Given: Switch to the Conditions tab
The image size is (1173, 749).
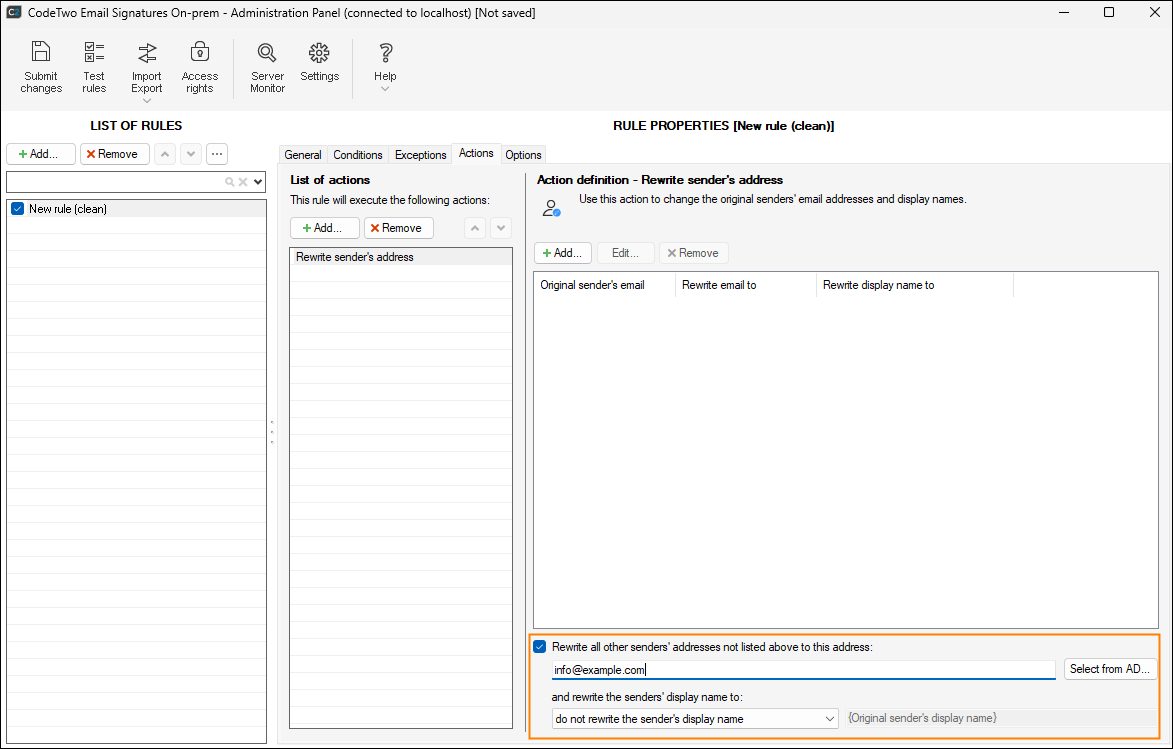Looking at the screenshot, I should coord(357,155).
